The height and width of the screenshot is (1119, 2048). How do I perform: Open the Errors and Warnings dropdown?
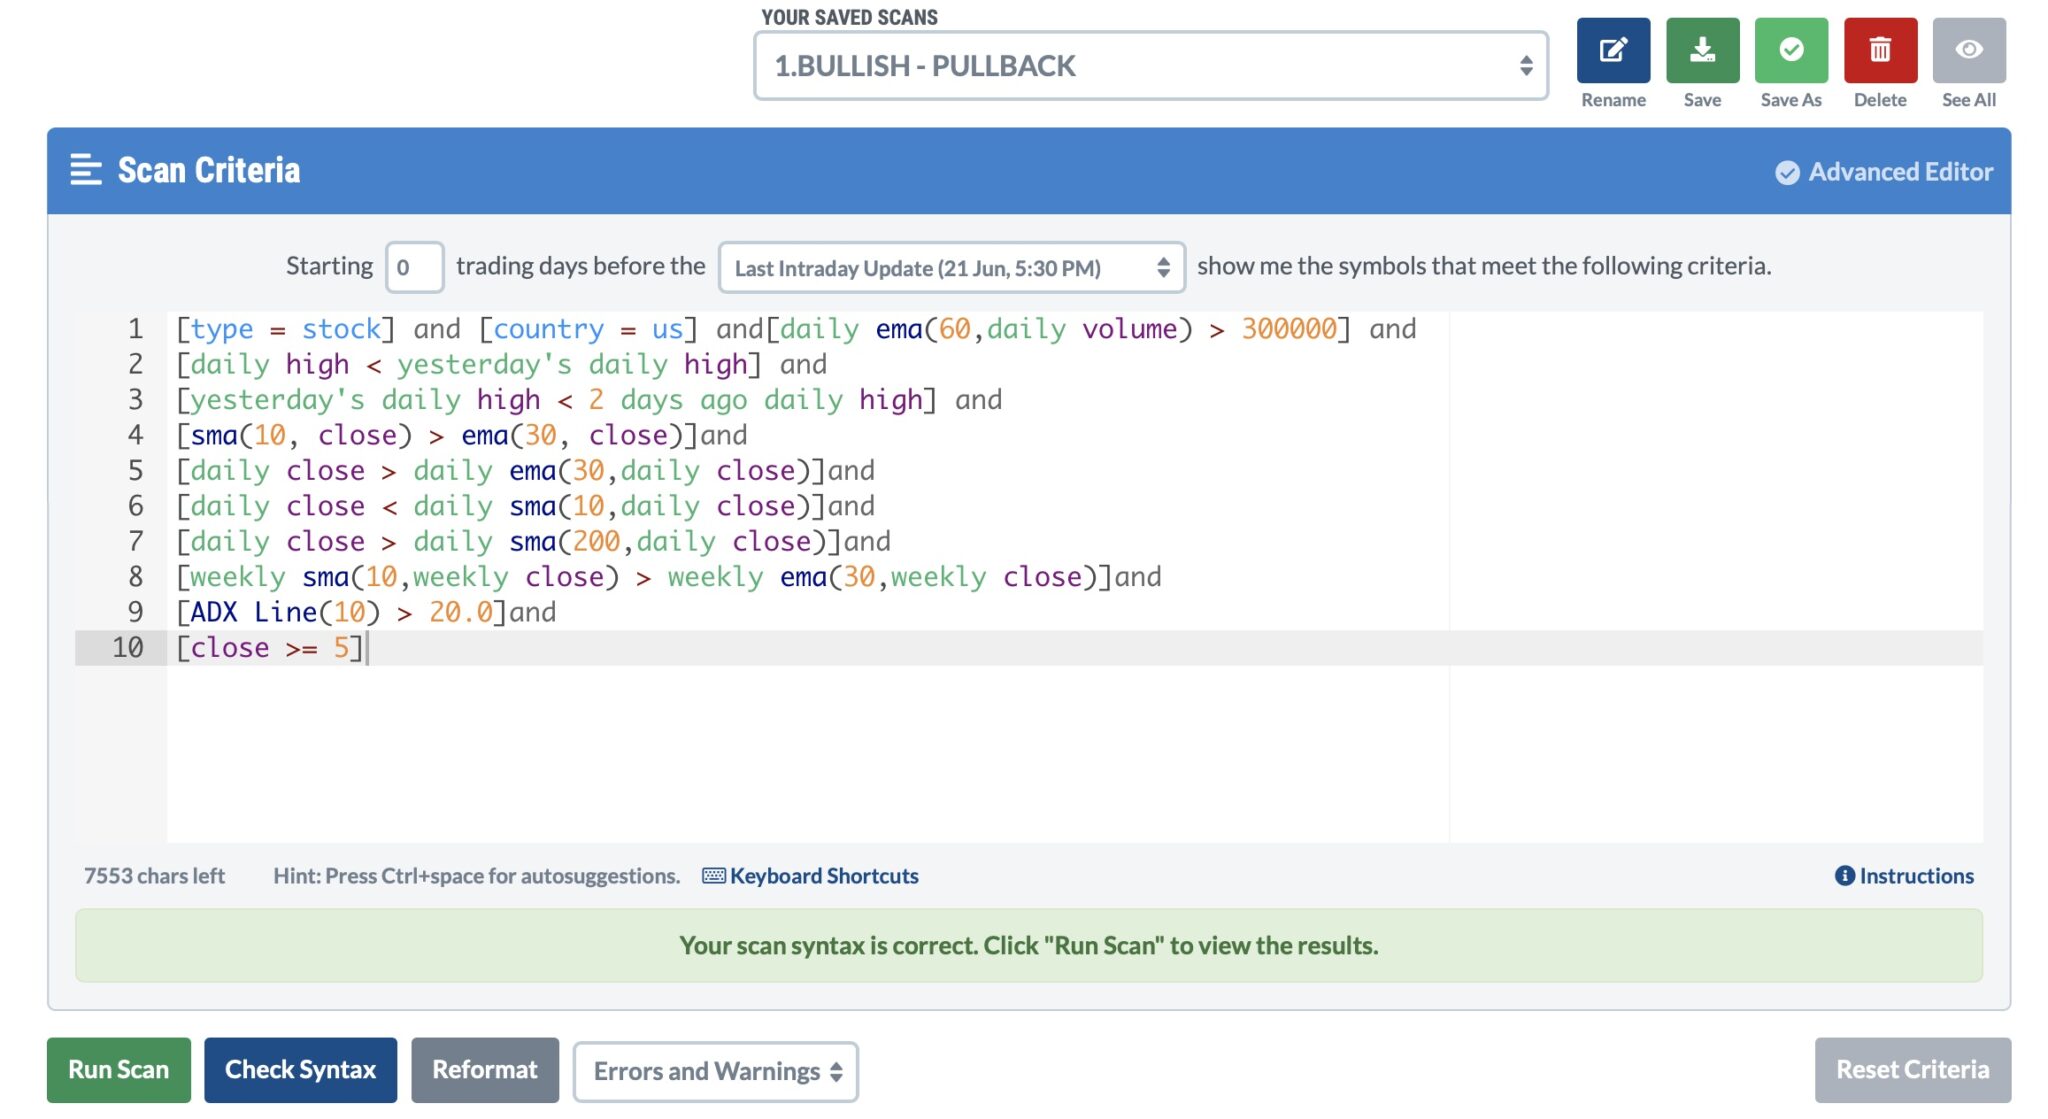[715, 1072]
